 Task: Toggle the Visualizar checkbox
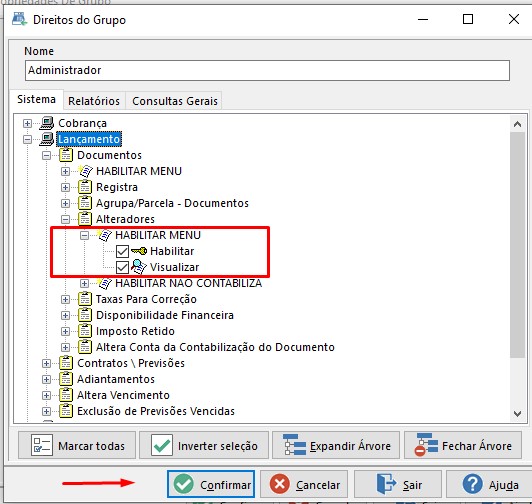pos(122,267)
